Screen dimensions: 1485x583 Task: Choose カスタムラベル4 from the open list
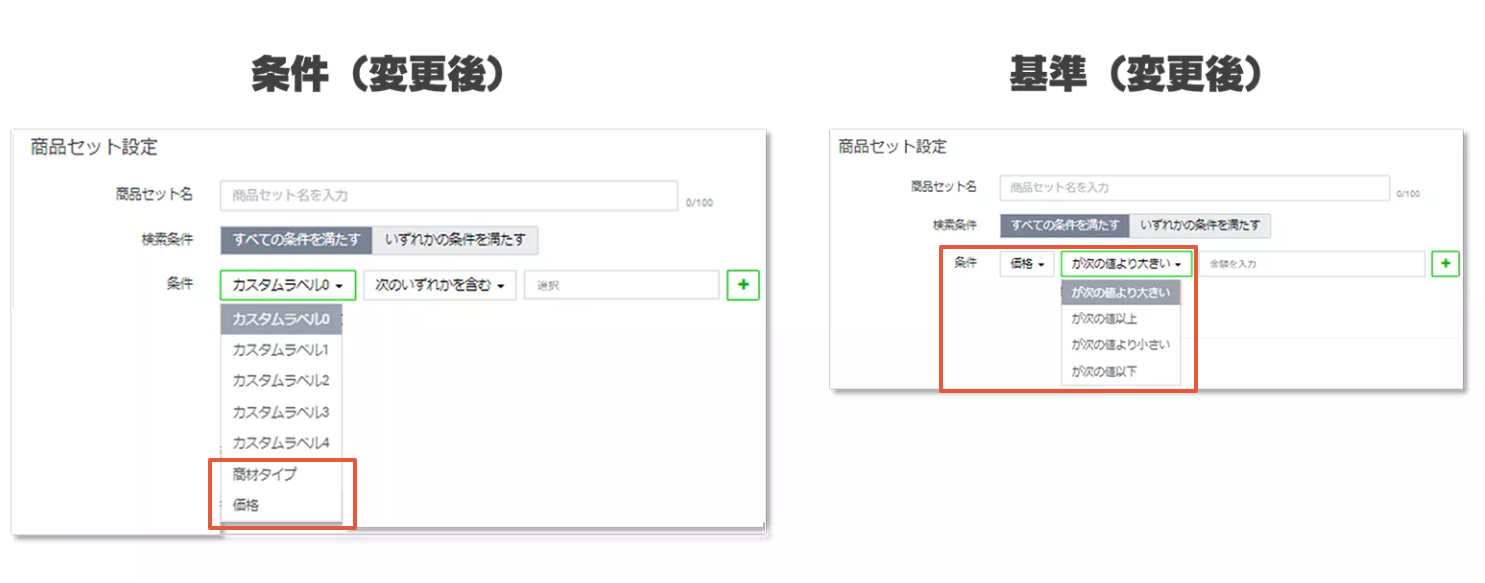tap(280, 443)
